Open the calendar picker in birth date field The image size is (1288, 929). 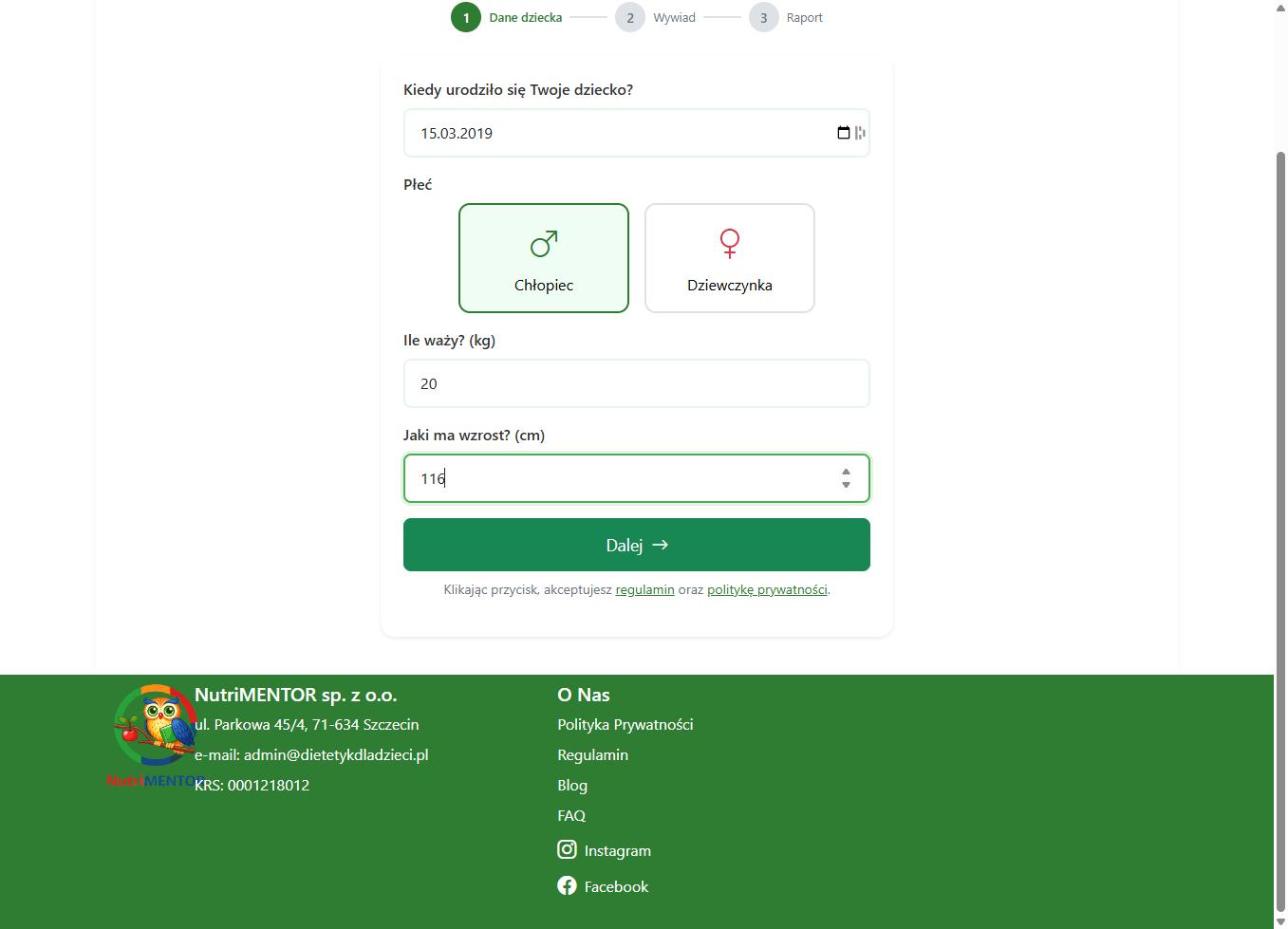[x=843, y=133]
